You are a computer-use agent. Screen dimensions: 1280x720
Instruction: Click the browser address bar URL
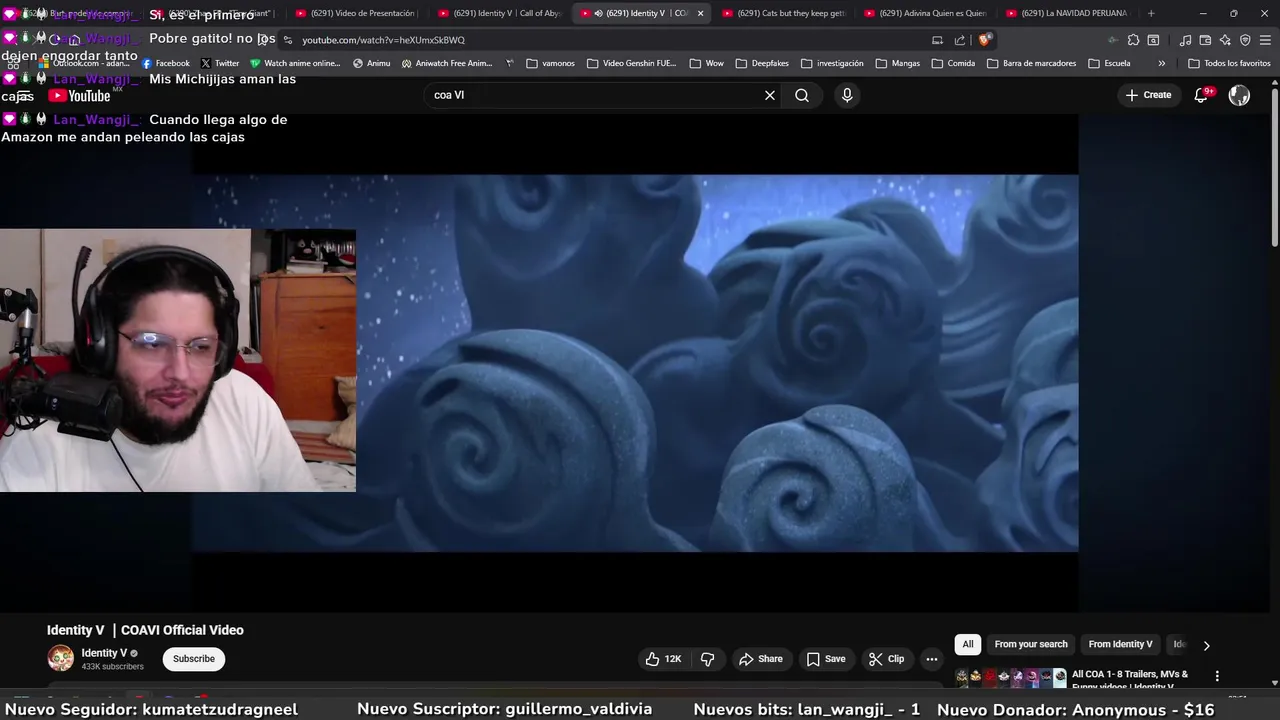[x=384, y=40]
